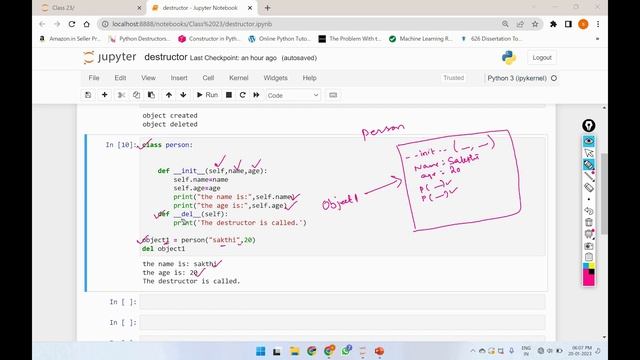
Task: Open the Cell menu
Action: [208, 78]
